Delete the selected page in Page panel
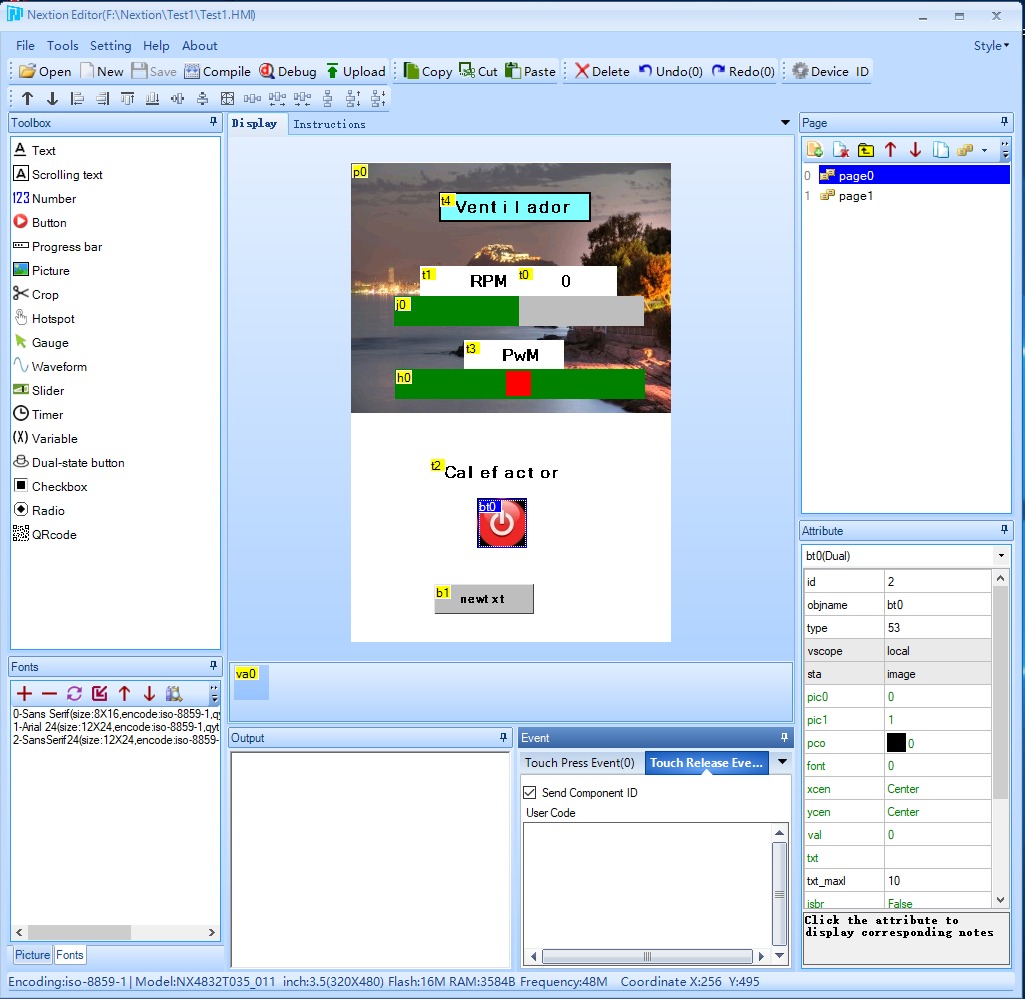The image size is (1025, 999). [841, 150]
